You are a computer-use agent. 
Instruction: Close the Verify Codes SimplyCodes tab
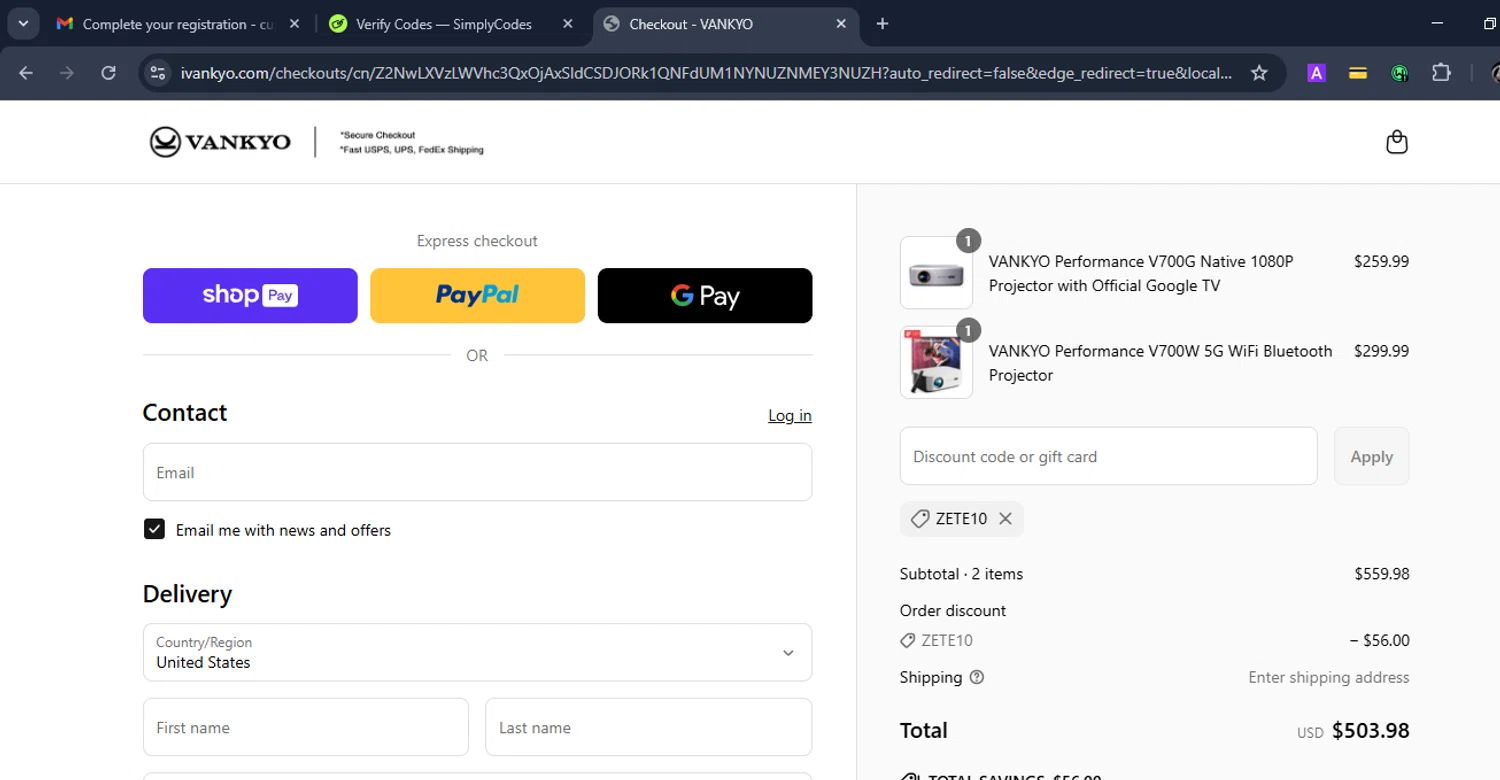(x=568, y=24)
